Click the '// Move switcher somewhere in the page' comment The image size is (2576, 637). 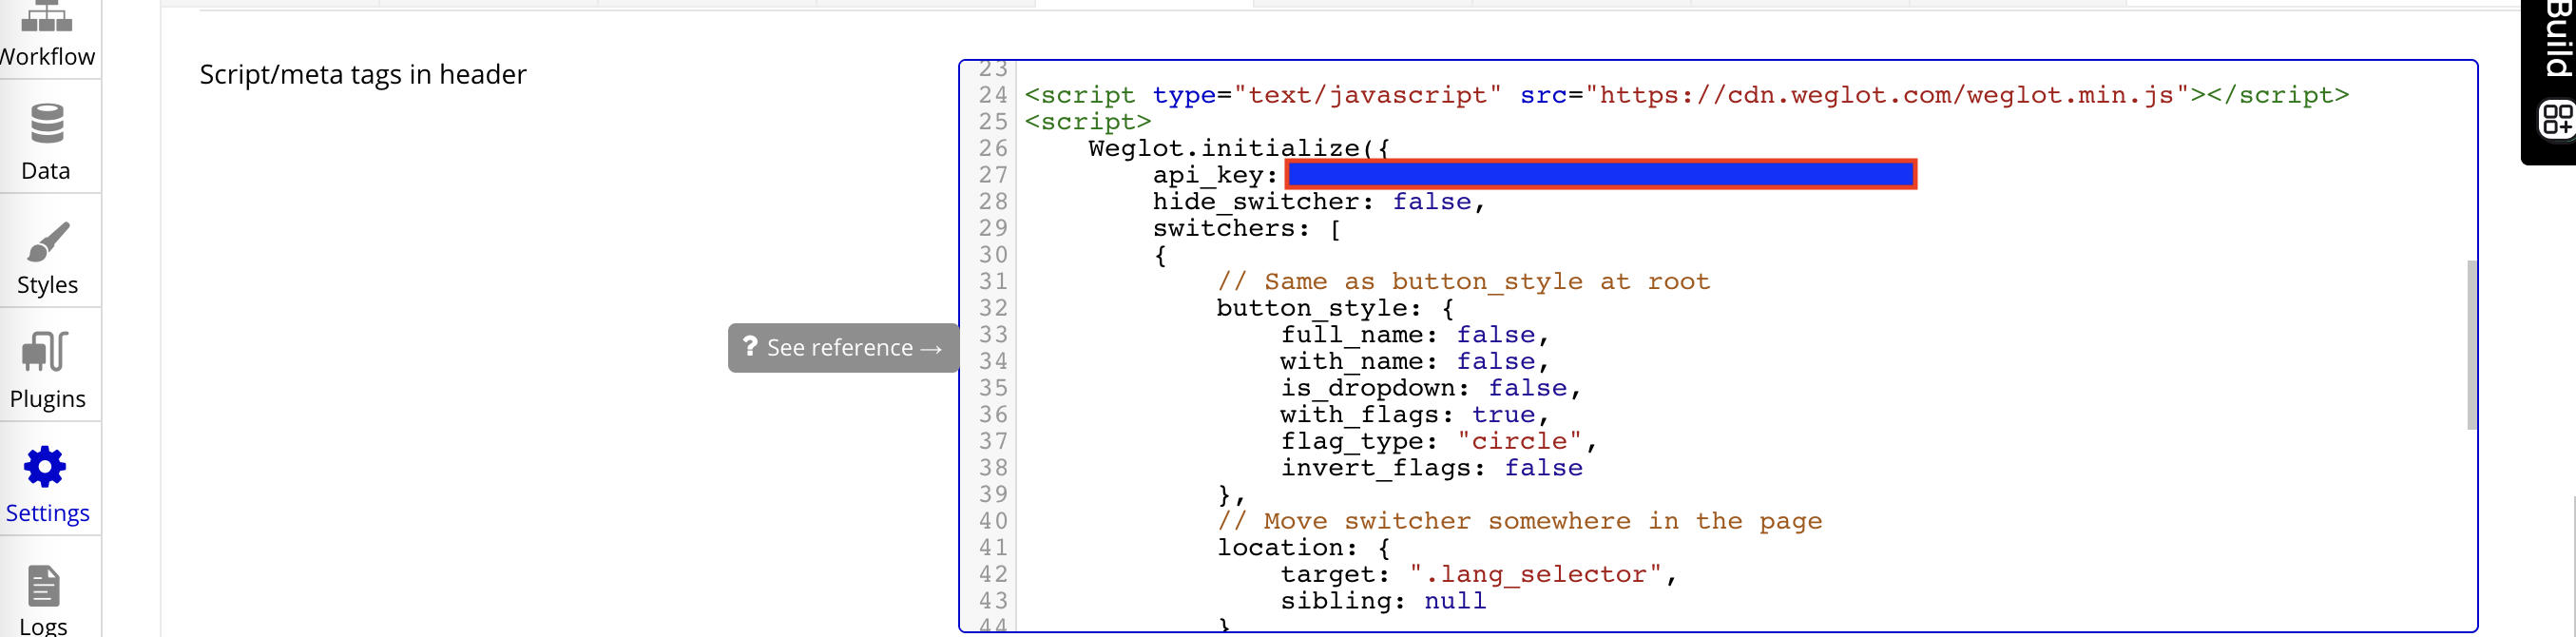[x=1519, y=521]
